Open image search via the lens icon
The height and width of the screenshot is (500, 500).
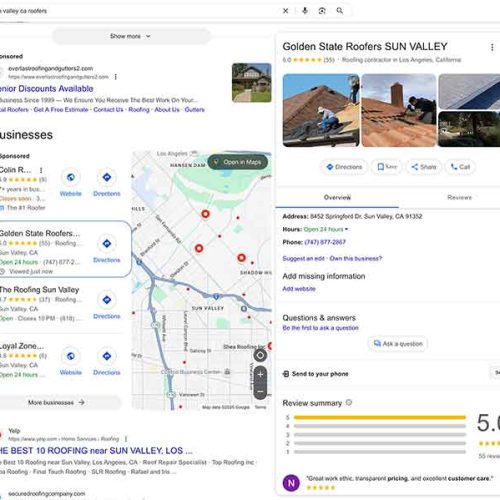click(x=322, y=11)
